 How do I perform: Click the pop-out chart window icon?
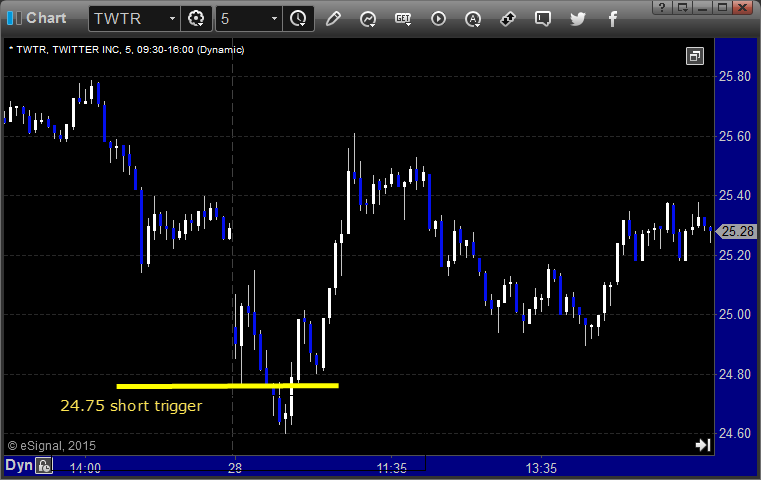tap(695, 56)
